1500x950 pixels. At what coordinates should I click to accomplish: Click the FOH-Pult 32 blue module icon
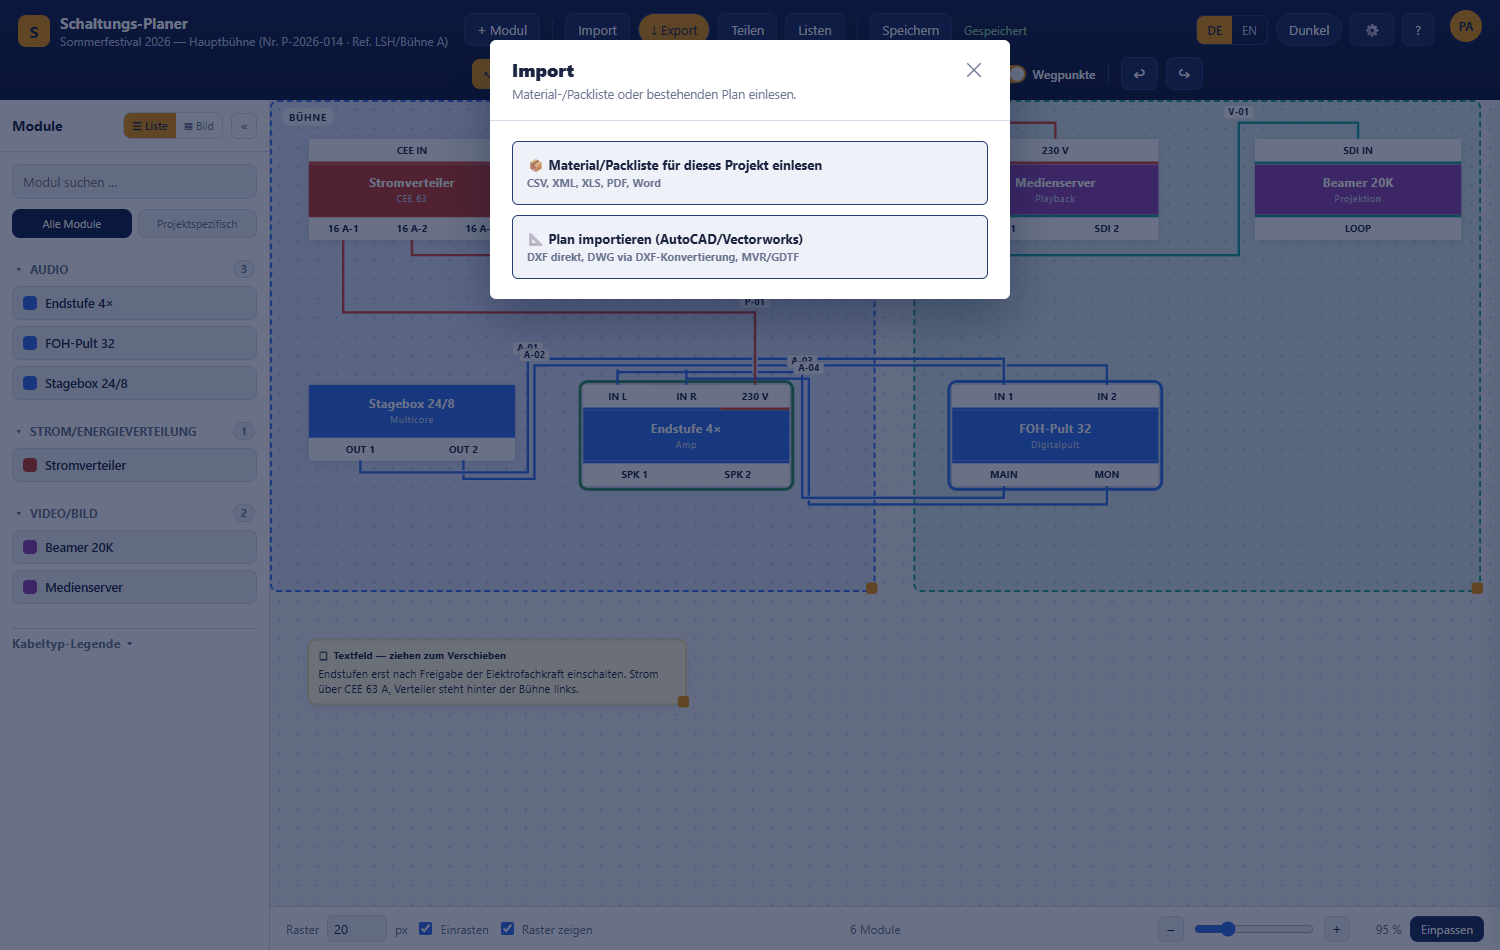(x=30, y=343)
